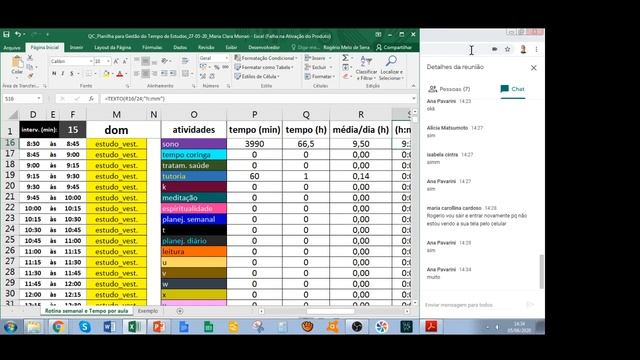Screen dimensions: 640x360
Task: Select the Exemplo sheet tab
Action: 148,311
